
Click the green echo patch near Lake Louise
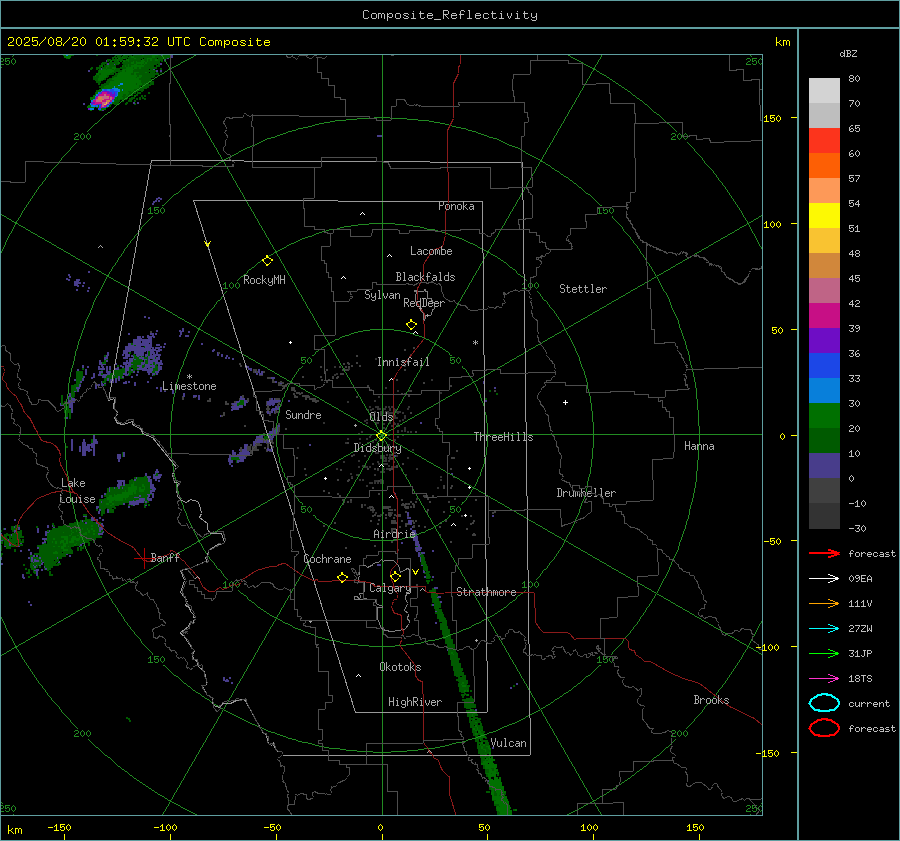coord(126,494)
